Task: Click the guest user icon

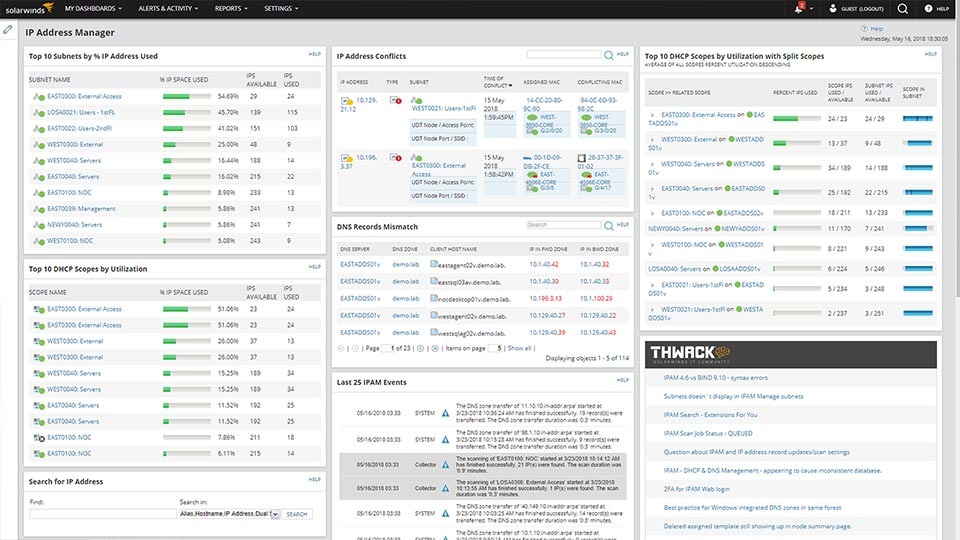Action: click(833, 9)
